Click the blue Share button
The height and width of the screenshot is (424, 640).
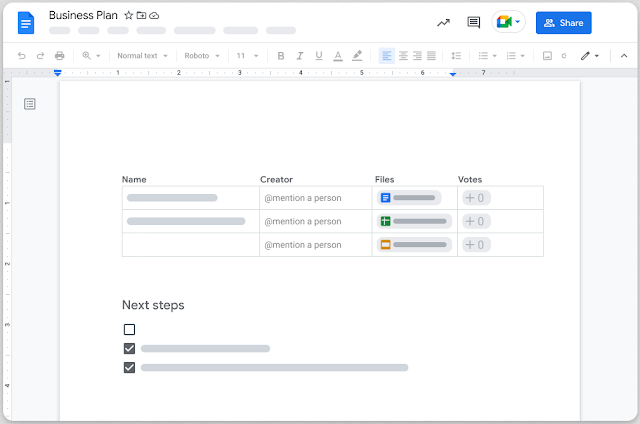(563, 23)
